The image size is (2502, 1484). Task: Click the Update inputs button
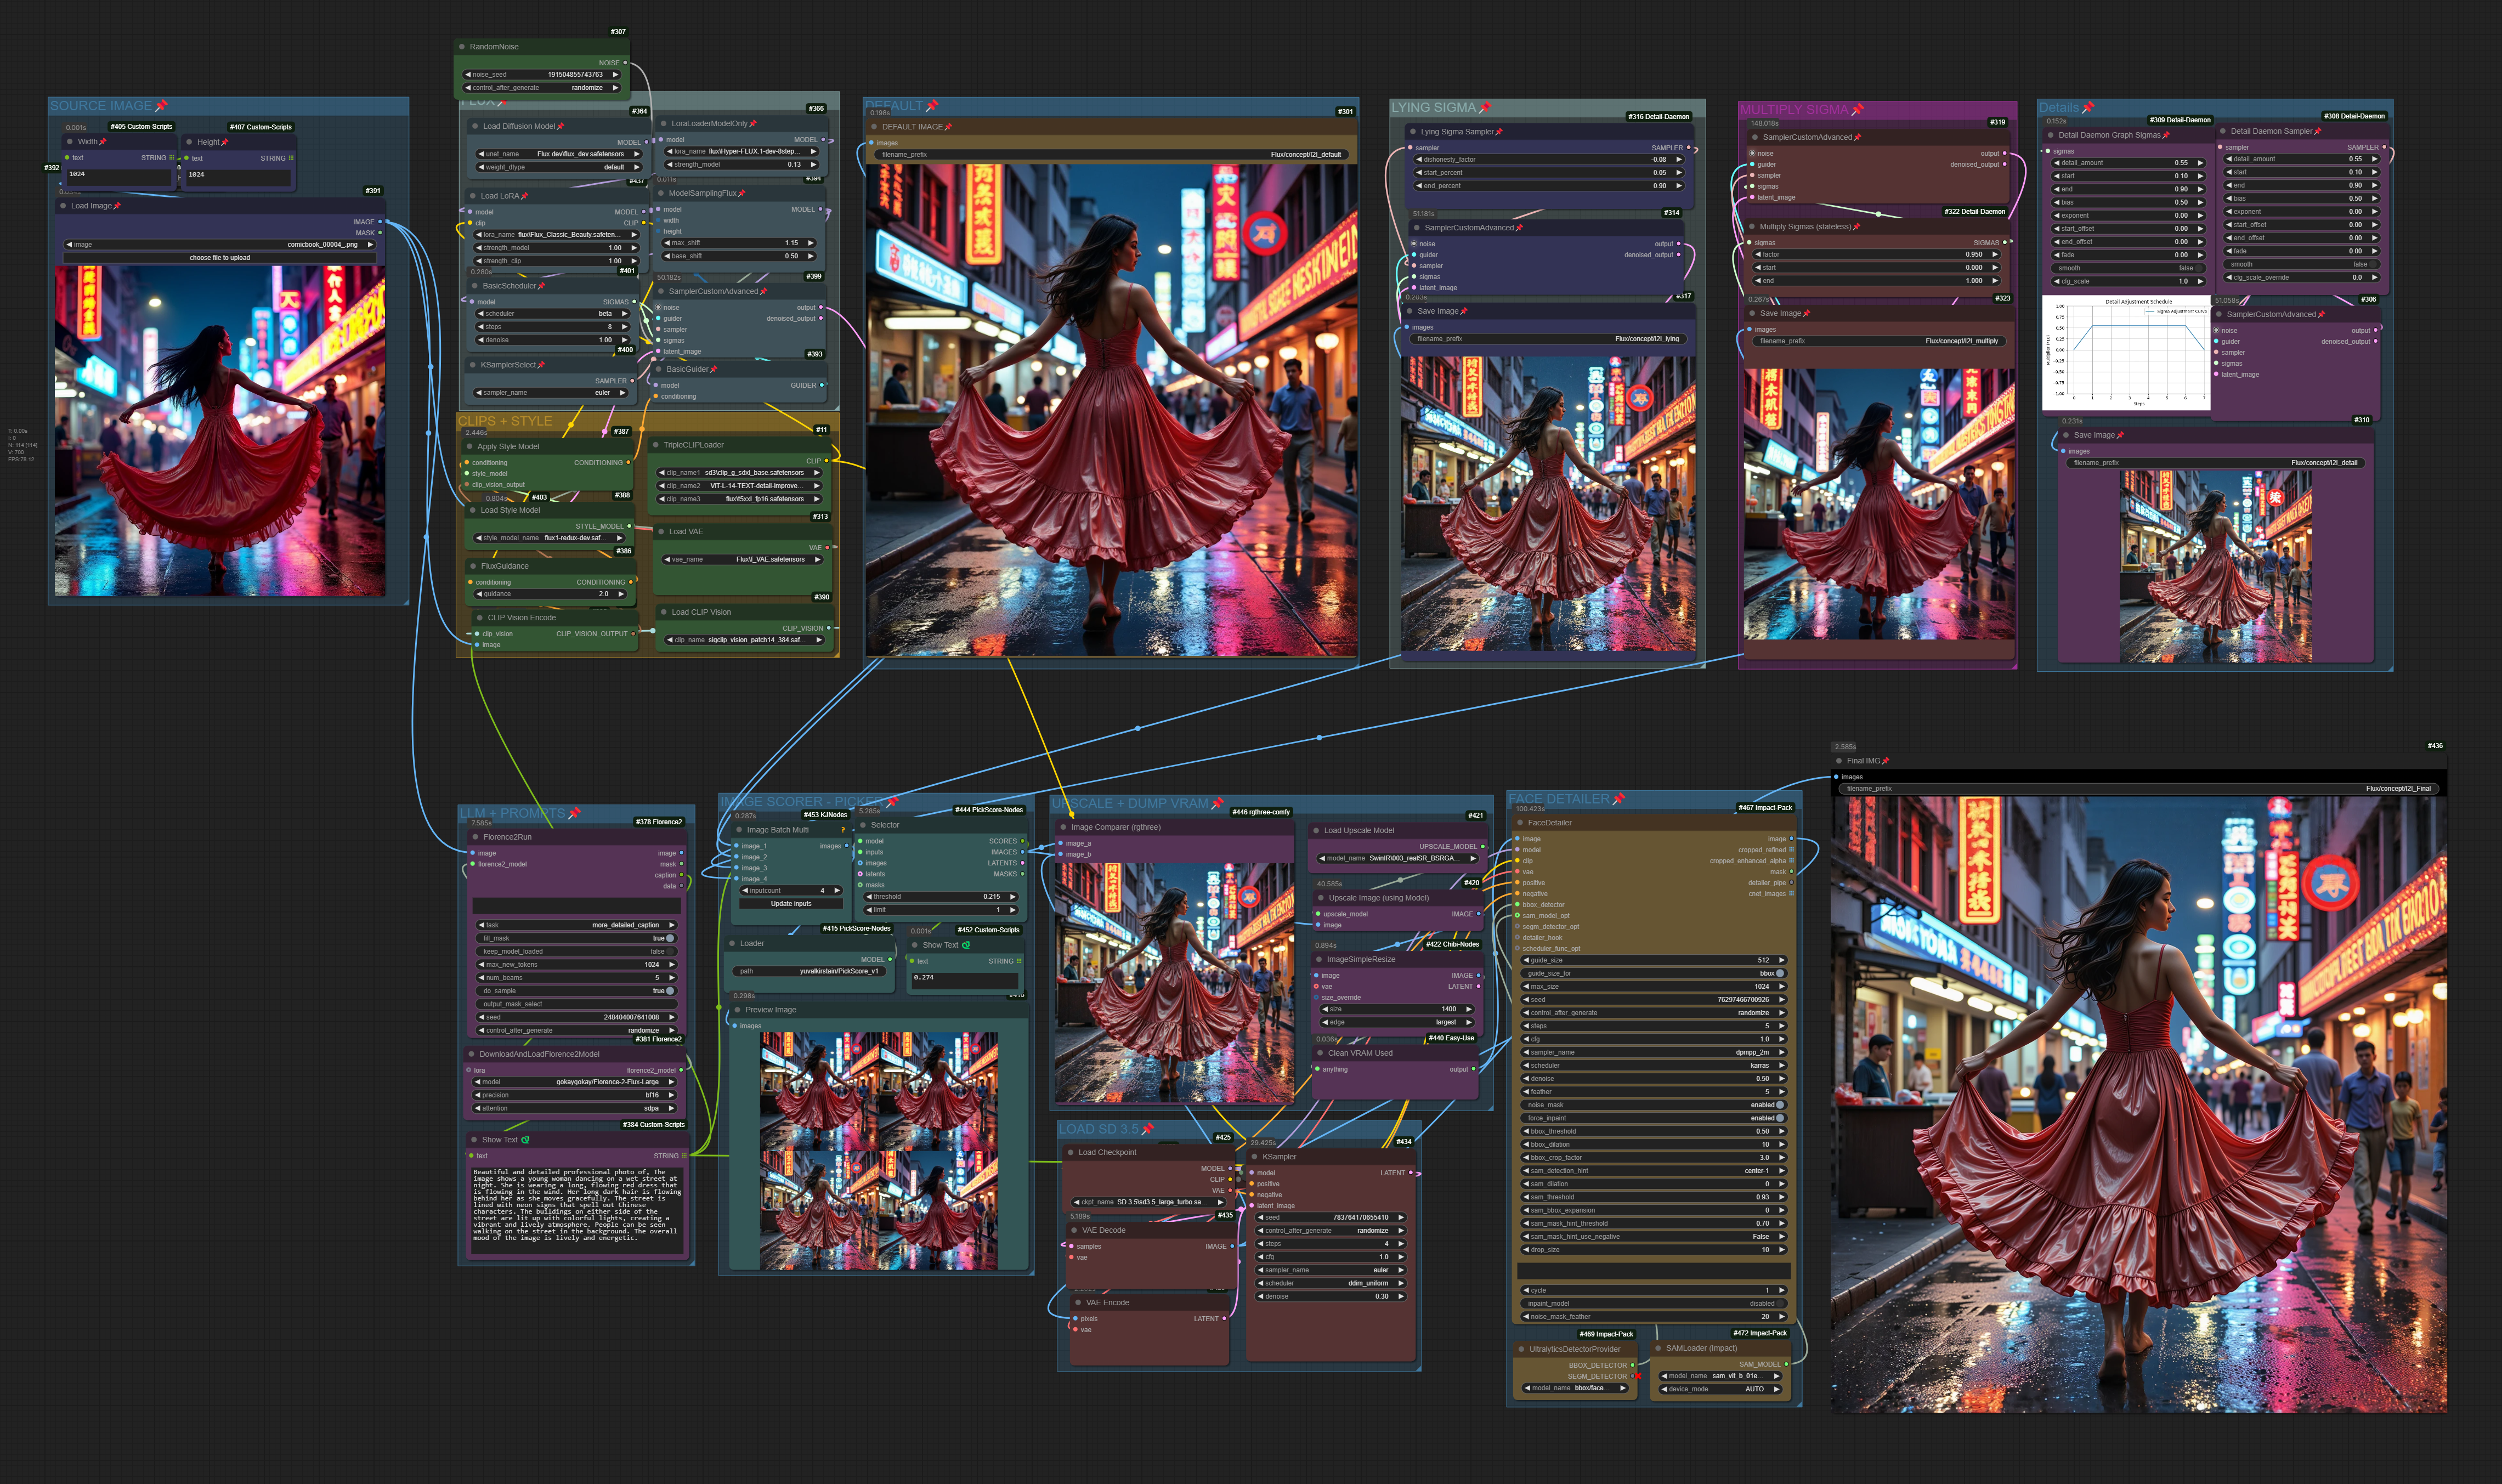pos(791,904)
